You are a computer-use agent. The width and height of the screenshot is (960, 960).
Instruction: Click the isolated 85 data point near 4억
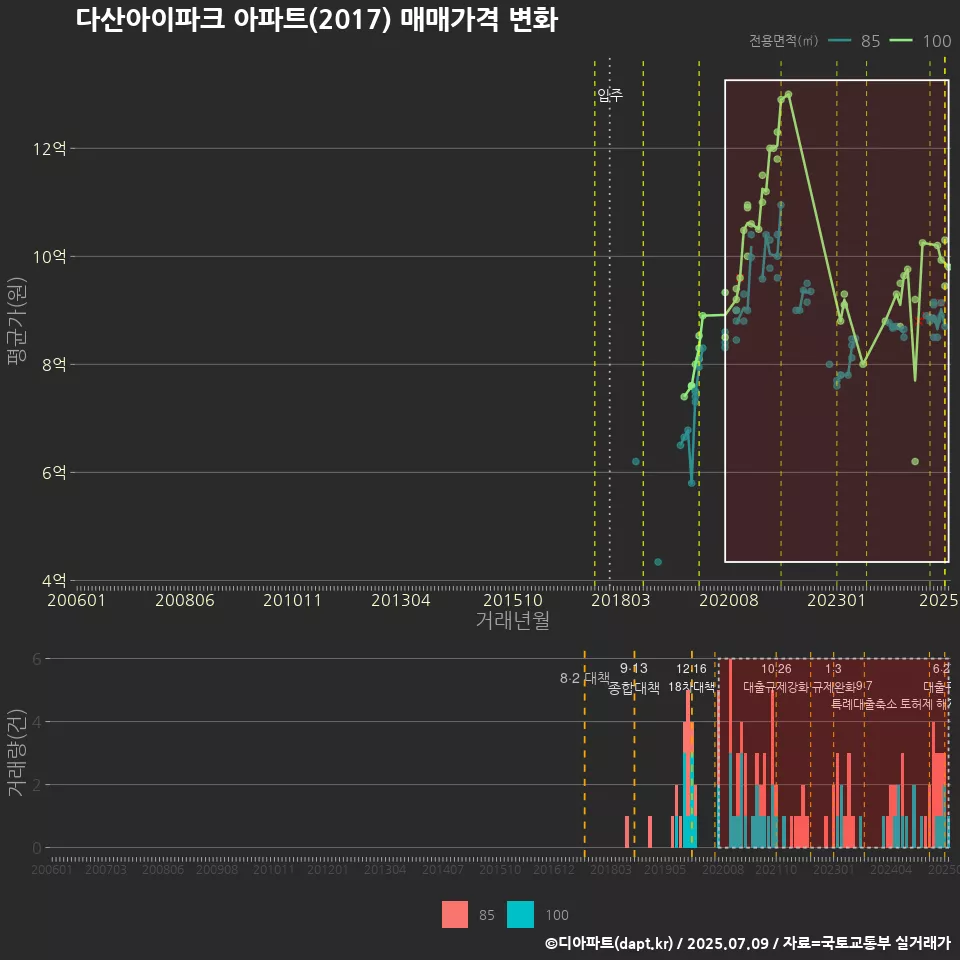(658, 562)
